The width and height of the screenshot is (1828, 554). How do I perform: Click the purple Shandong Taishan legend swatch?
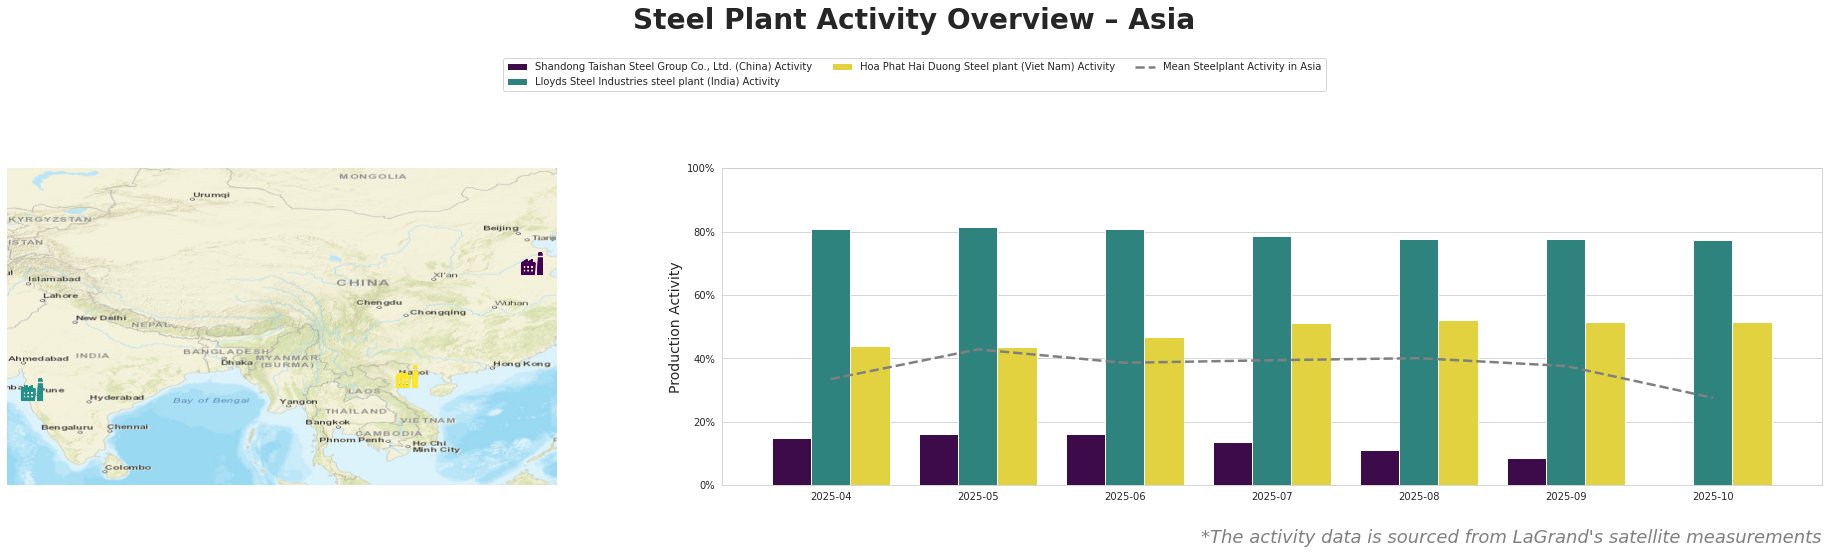[x=518, y=67]
